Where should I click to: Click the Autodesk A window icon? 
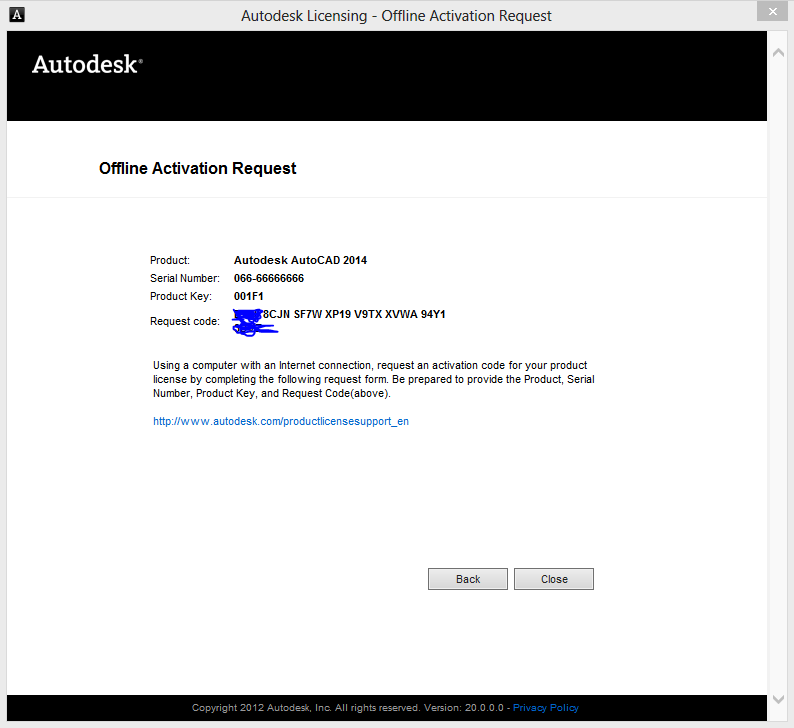point(17,15)
